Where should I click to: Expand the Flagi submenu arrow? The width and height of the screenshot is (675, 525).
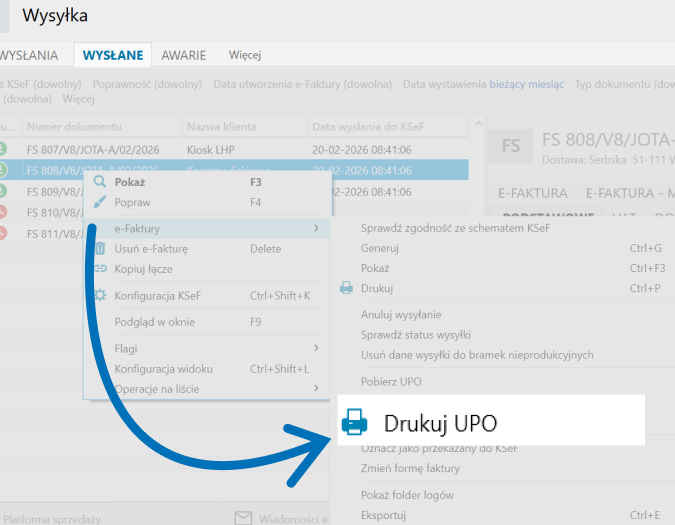316,349
